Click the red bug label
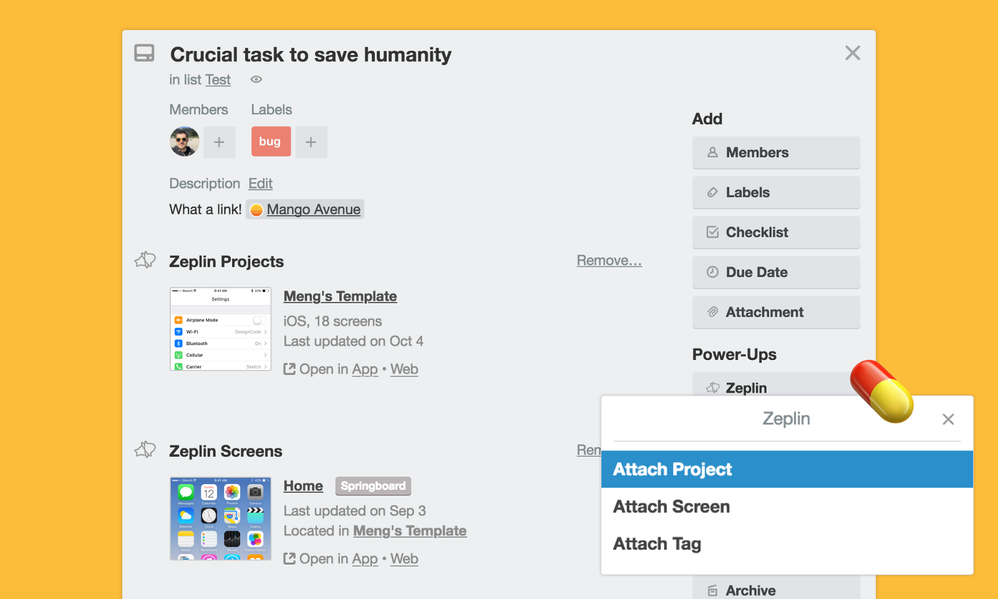The image size is (998, 599). [x=271, y=141]
